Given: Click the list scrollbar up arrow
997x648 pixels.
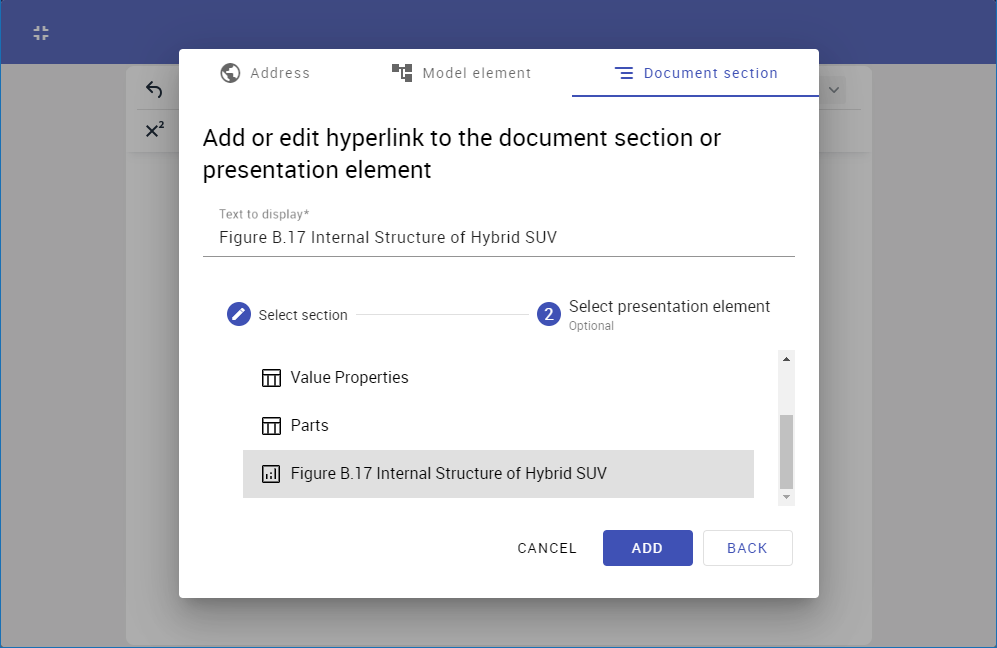Looking at the screenshot, I should pyautogui.click(x=786, y=360).
